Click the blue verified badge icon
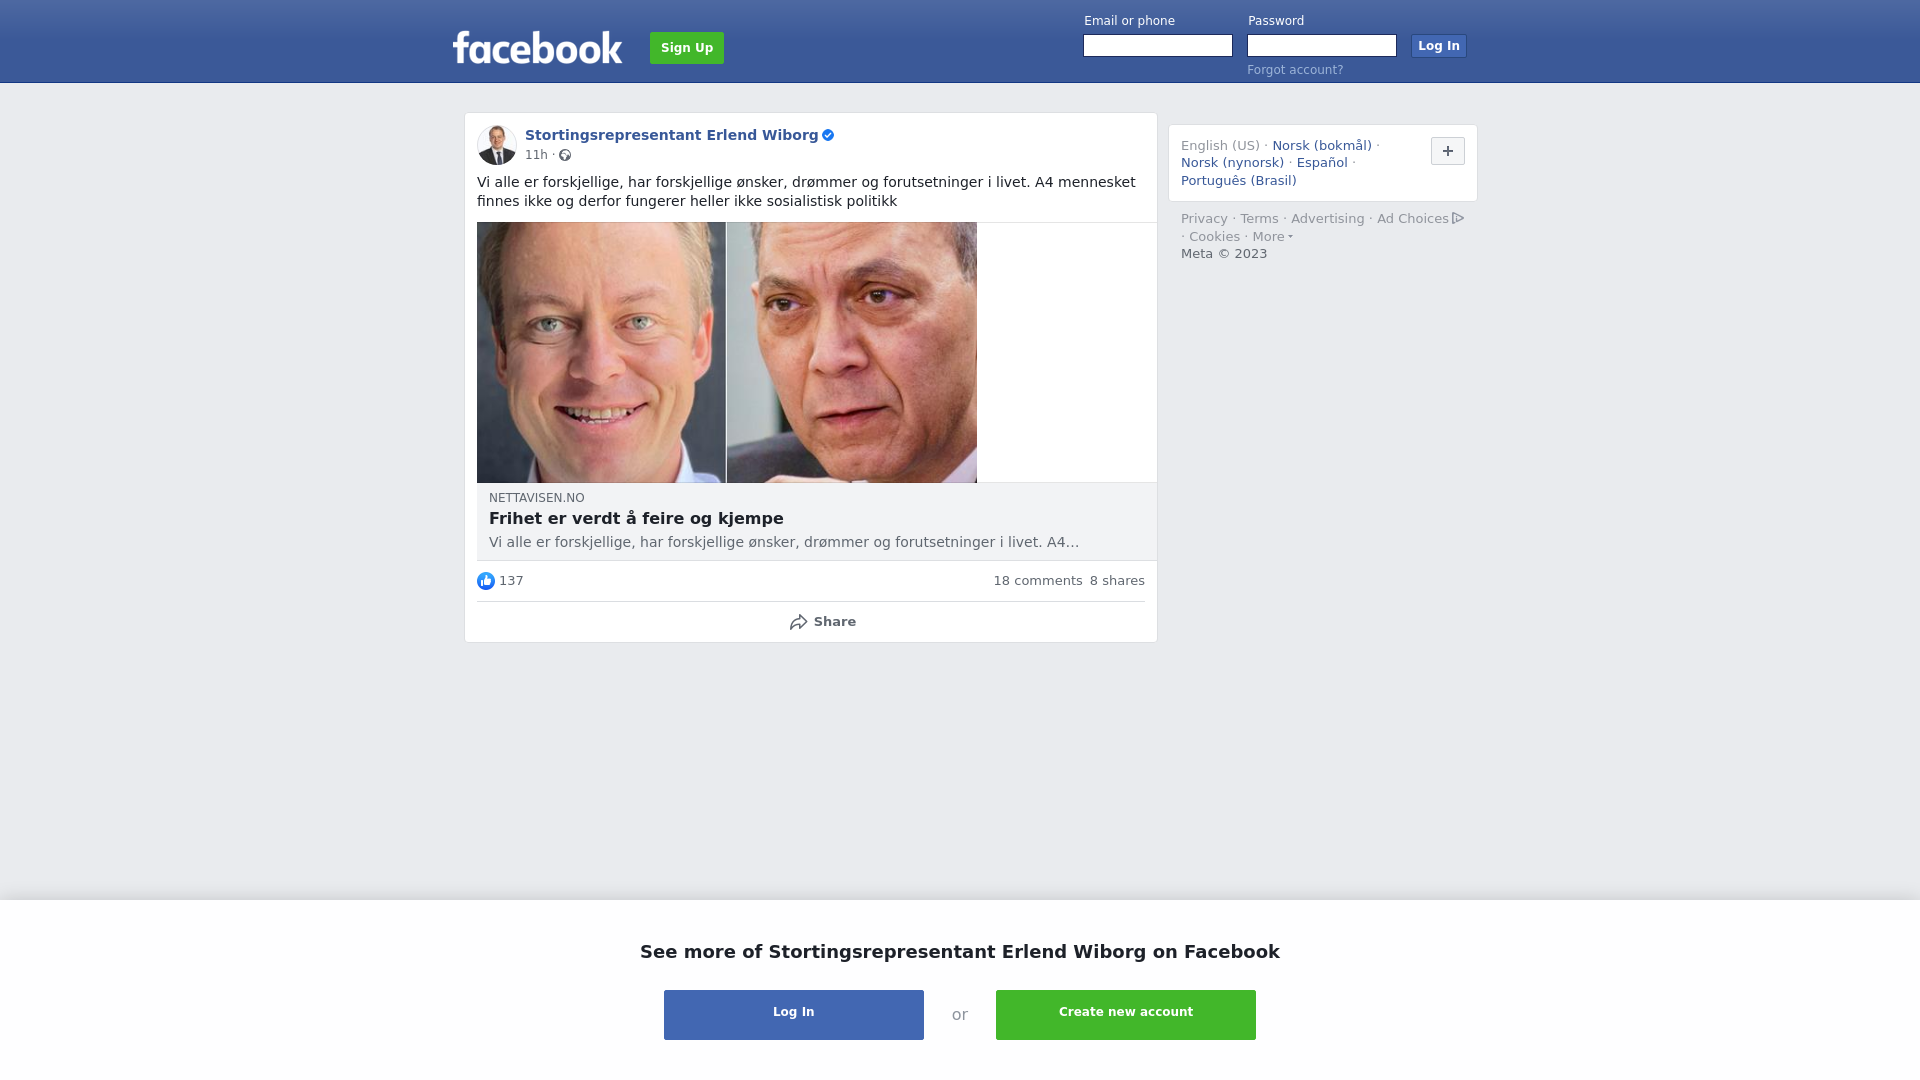Screen dimensions: 1920x1080 click(828, 135)
